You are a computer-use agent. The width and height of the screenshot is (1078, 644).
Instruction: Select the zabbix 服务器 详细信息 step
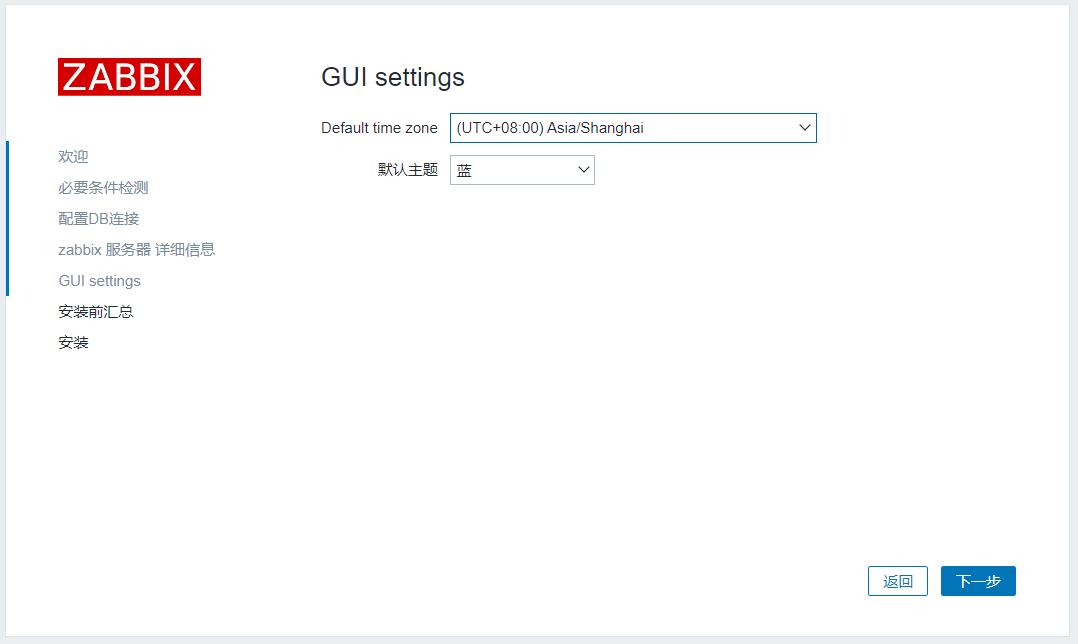pyautogui.click(x=136, y=249)
